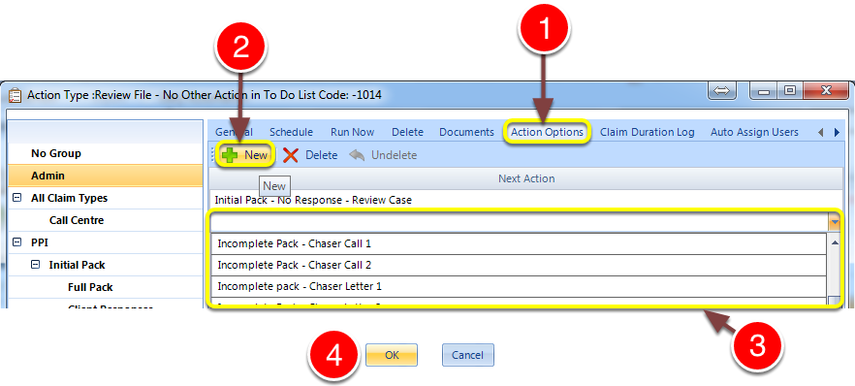
Task: Click the green plus New icon
Action: tap(231, 155)
